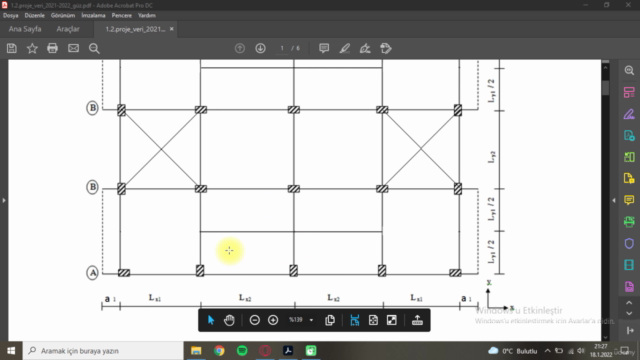
Task: Zoom out with the minus button
Action: click(x=255, y=320)
